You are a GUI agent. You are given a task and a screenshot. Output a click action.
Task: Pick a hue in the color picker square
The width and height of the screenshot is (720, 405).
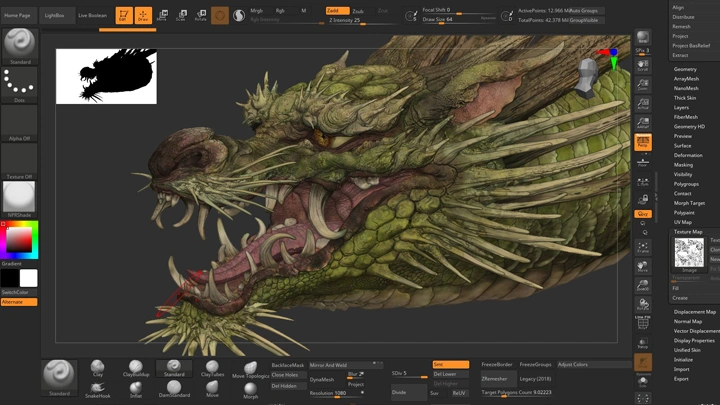[x=19, y=240]
